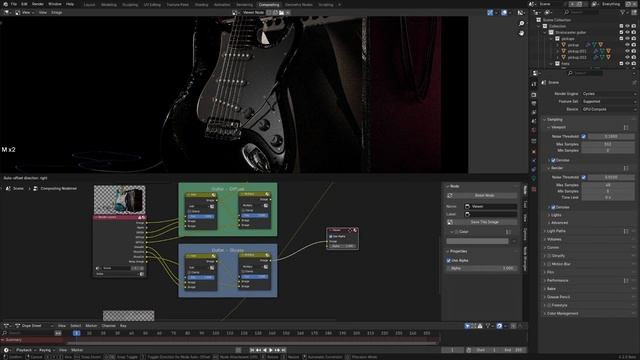Open the Tool properties tab icon
Screen dimensions: 640x360
pos(534,84)
